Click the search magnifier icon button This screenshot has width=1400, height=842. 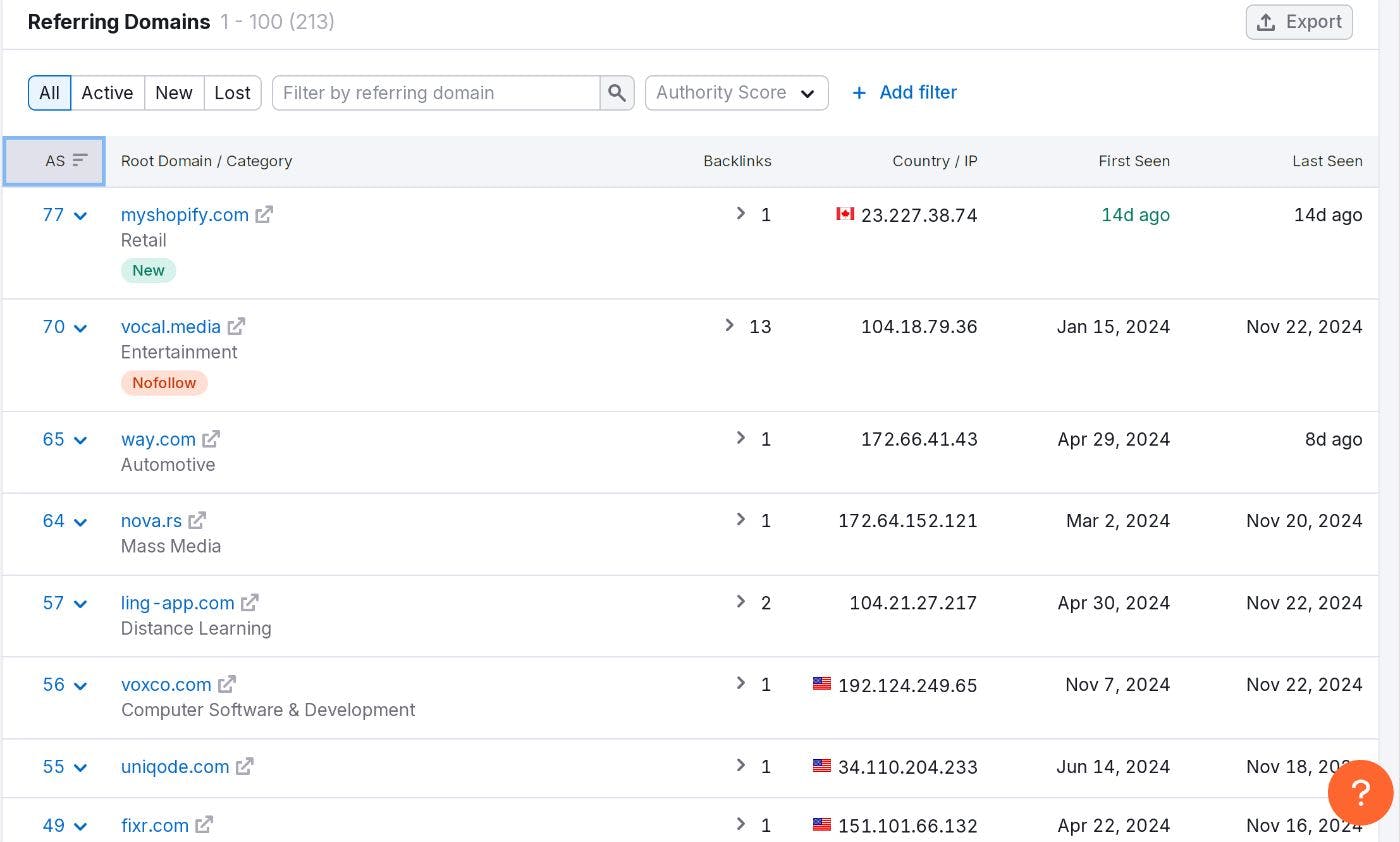[617, 93]
